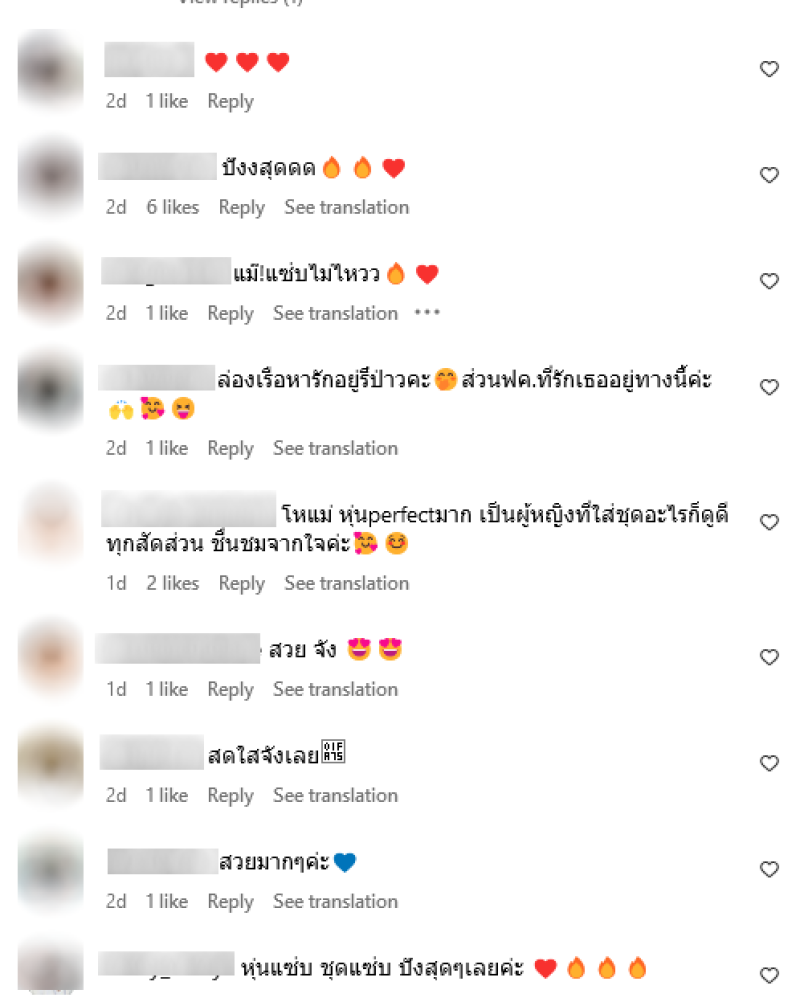Image resolution: width=800 pixels, height=998 pixels.
Task: Reply to the 'สวย จัง' comment
Action: (x=230, y=690)
